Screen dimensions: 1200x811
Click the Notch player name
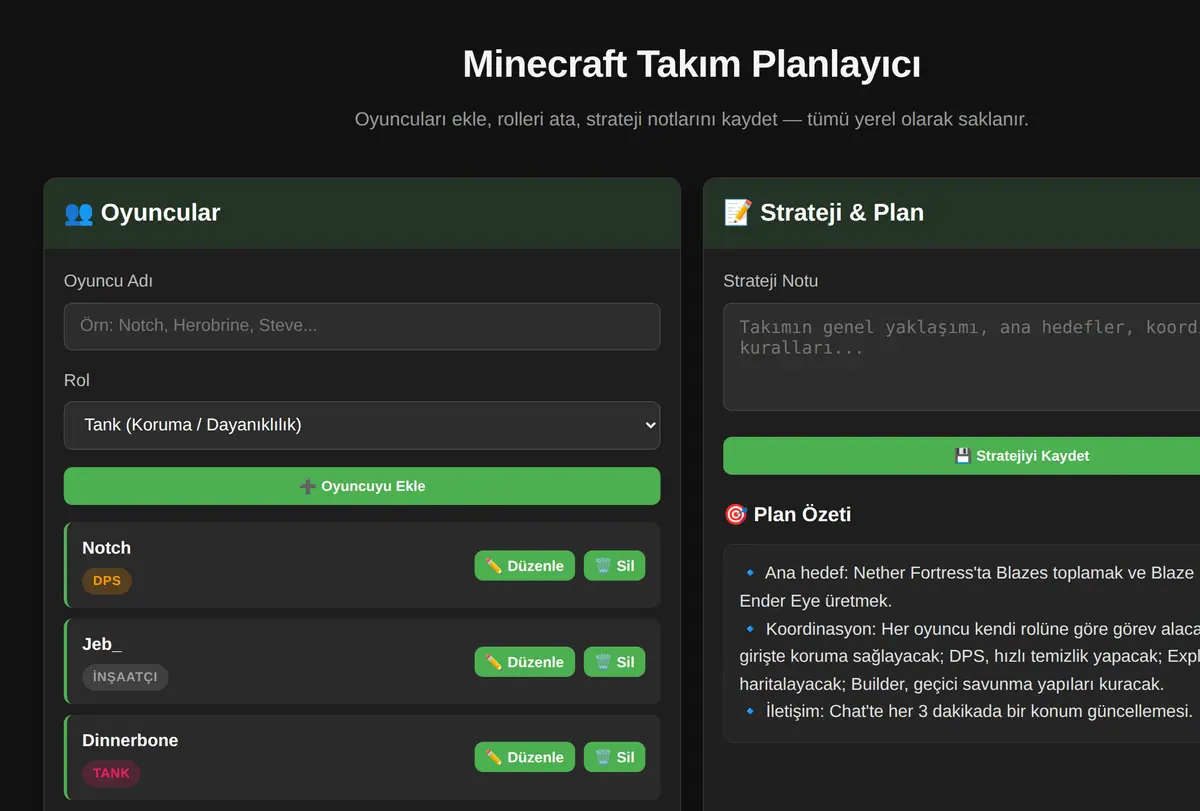tap(106, 548)
